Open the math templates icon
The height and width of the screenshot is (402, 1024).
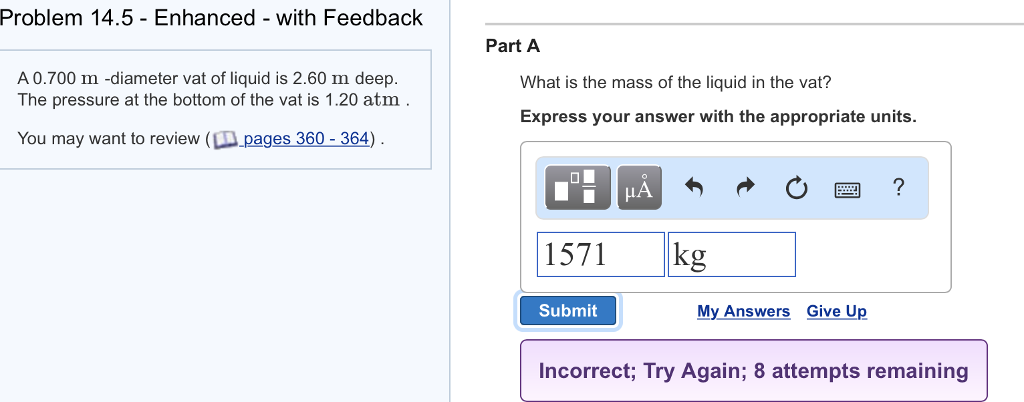point(576,188)
